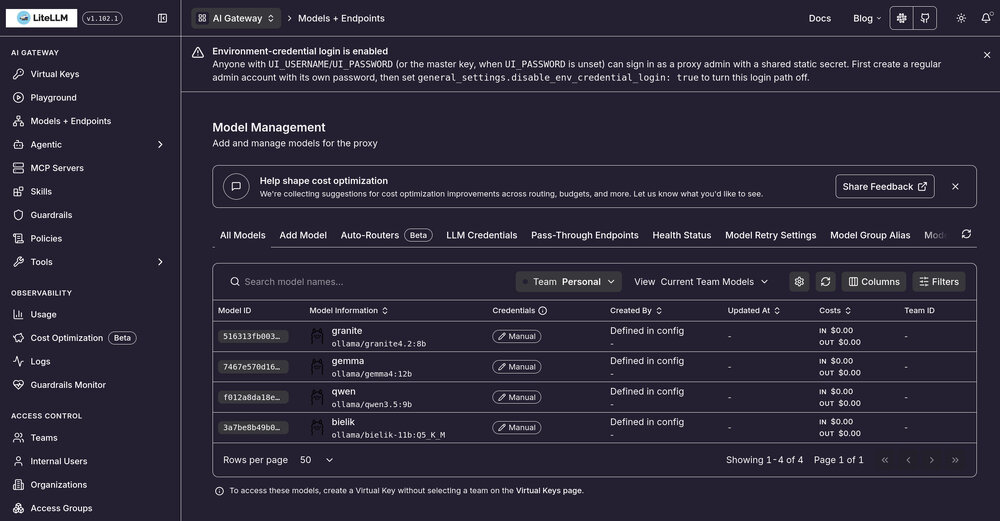
Task: Jump to the last page arrow
Action: (955, 460)
